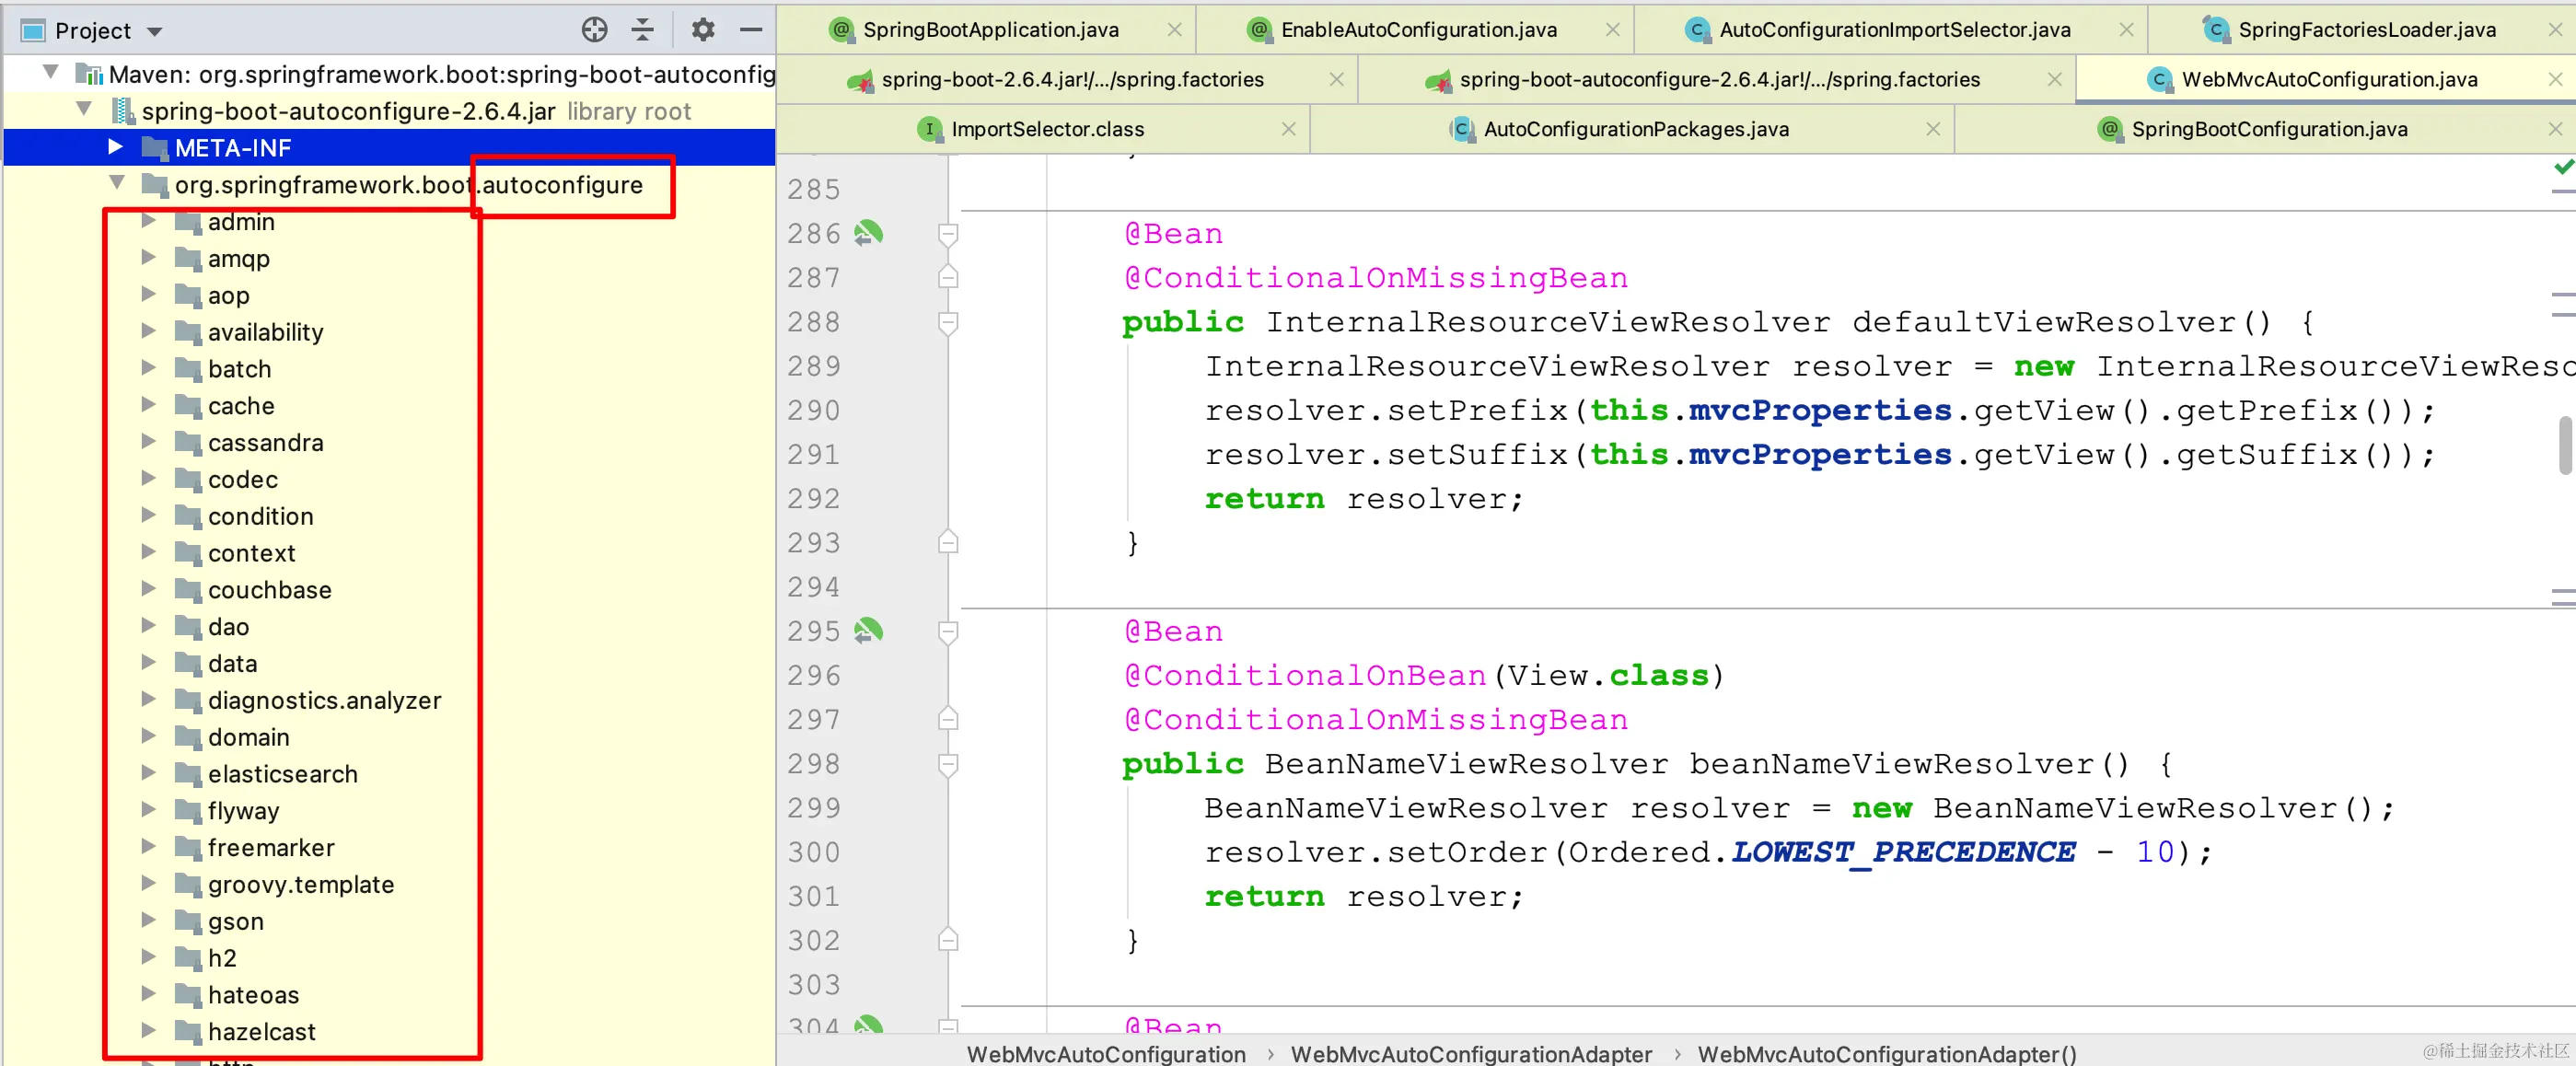Click the green inspection checkmark at editor top right
This screenshot has height=1066, width=2576.
click(x=2563, y=167)
